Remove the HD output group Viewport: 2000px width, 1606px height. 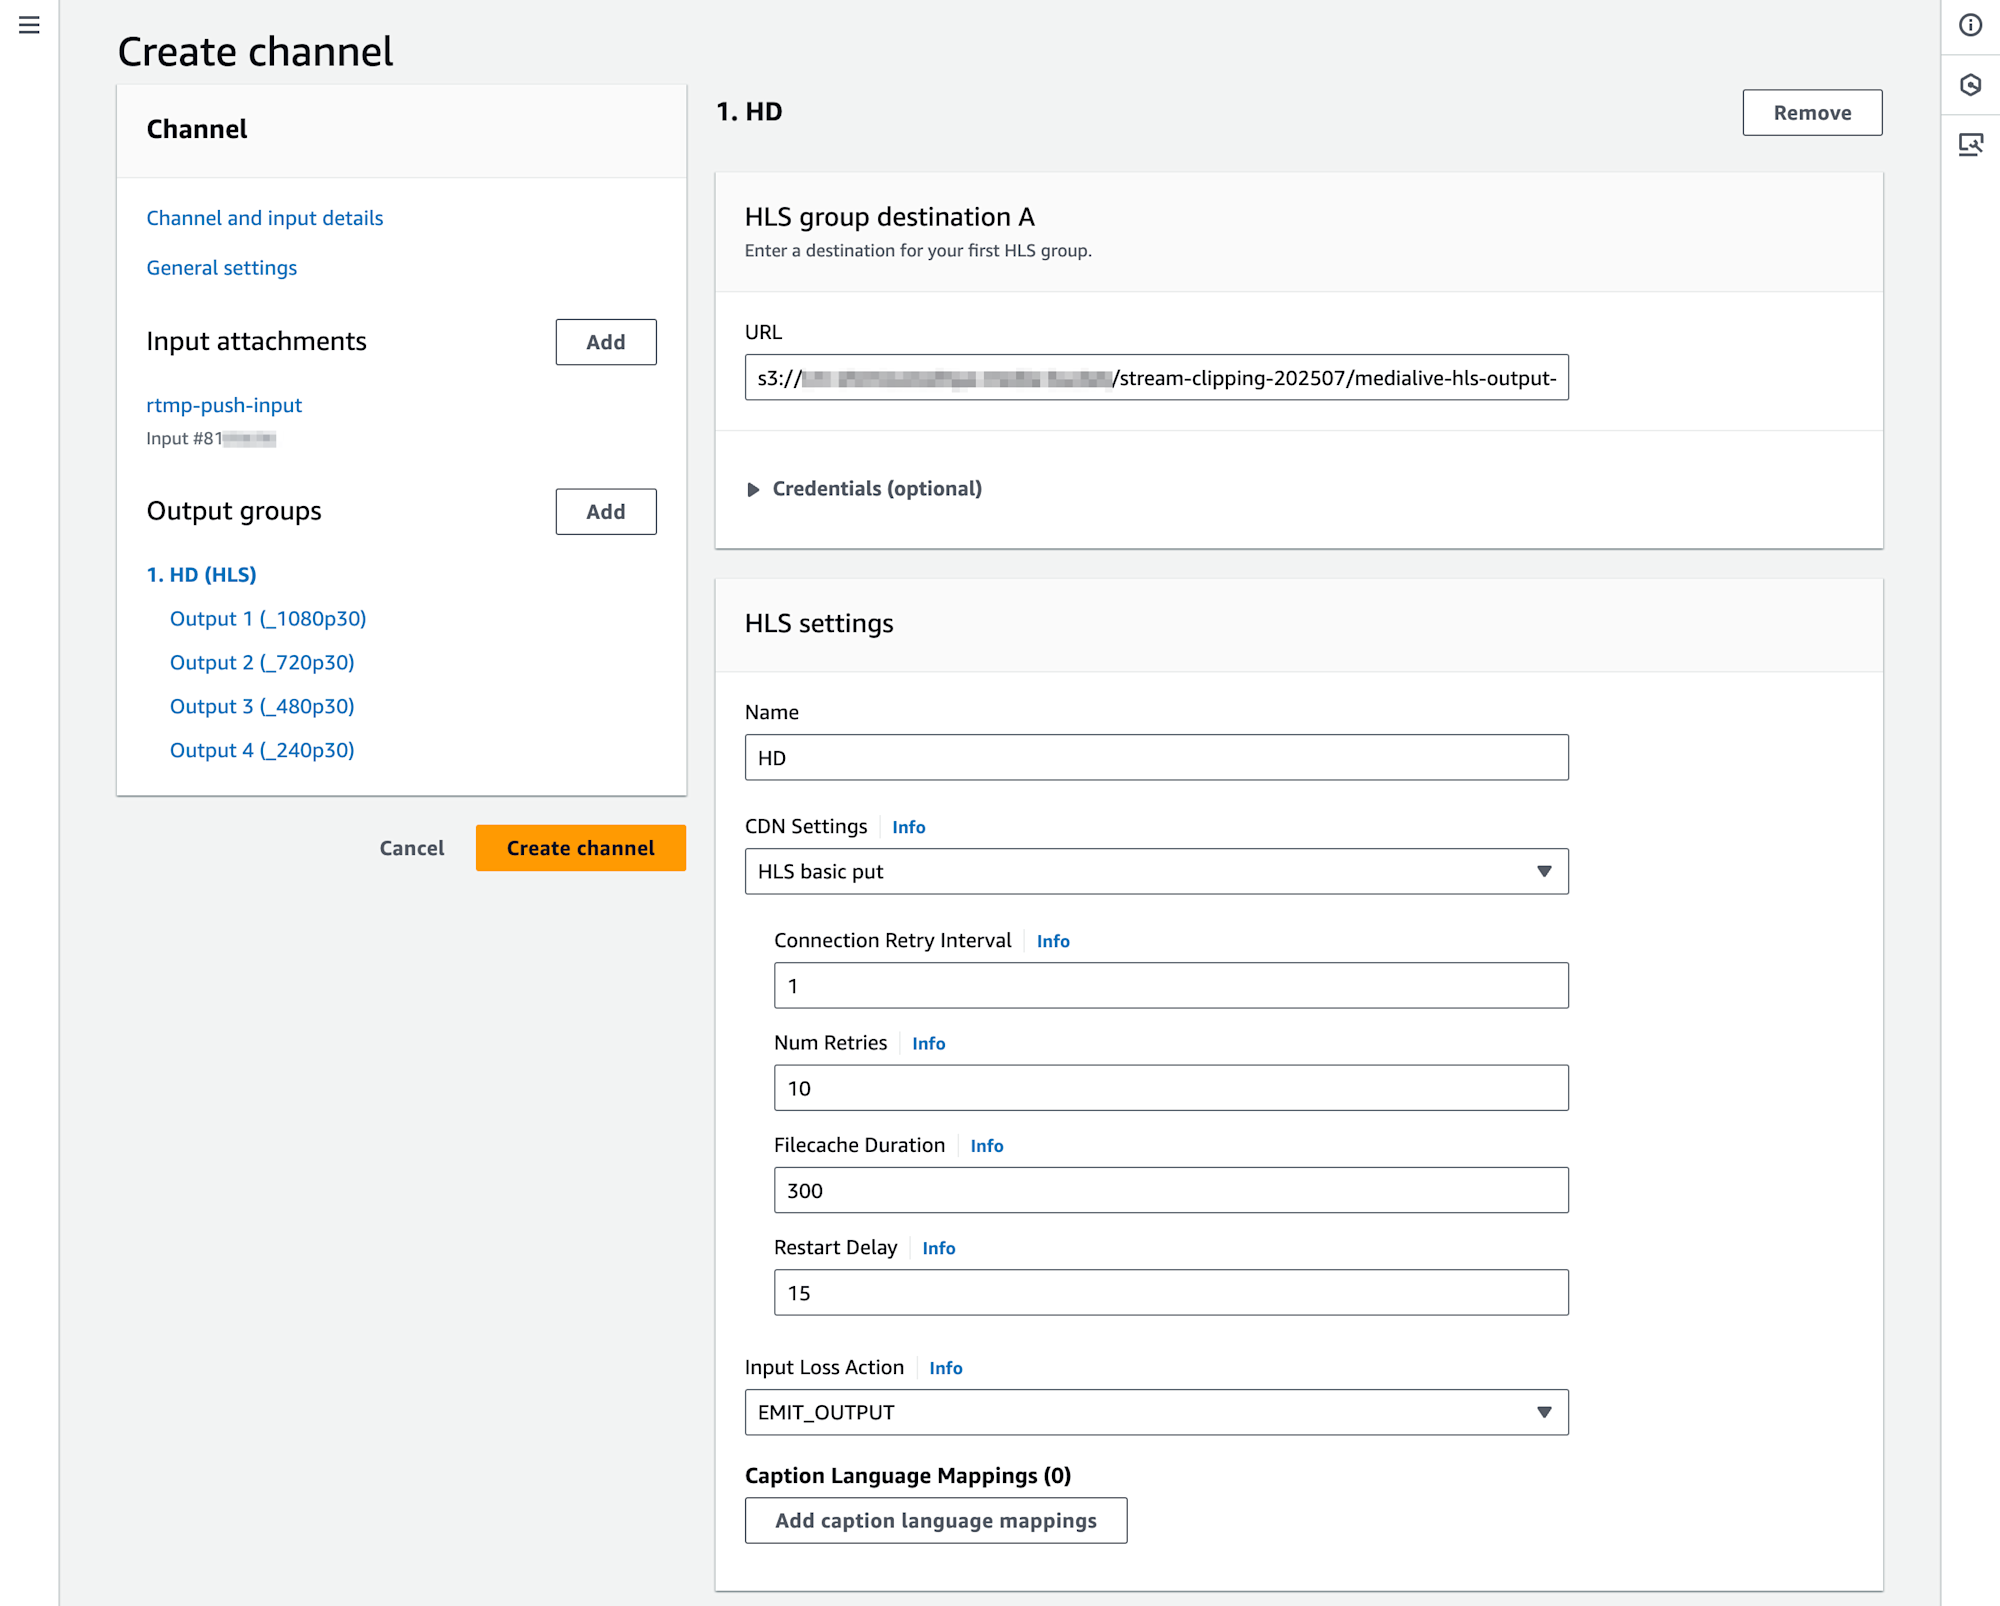pos(1812,113)
